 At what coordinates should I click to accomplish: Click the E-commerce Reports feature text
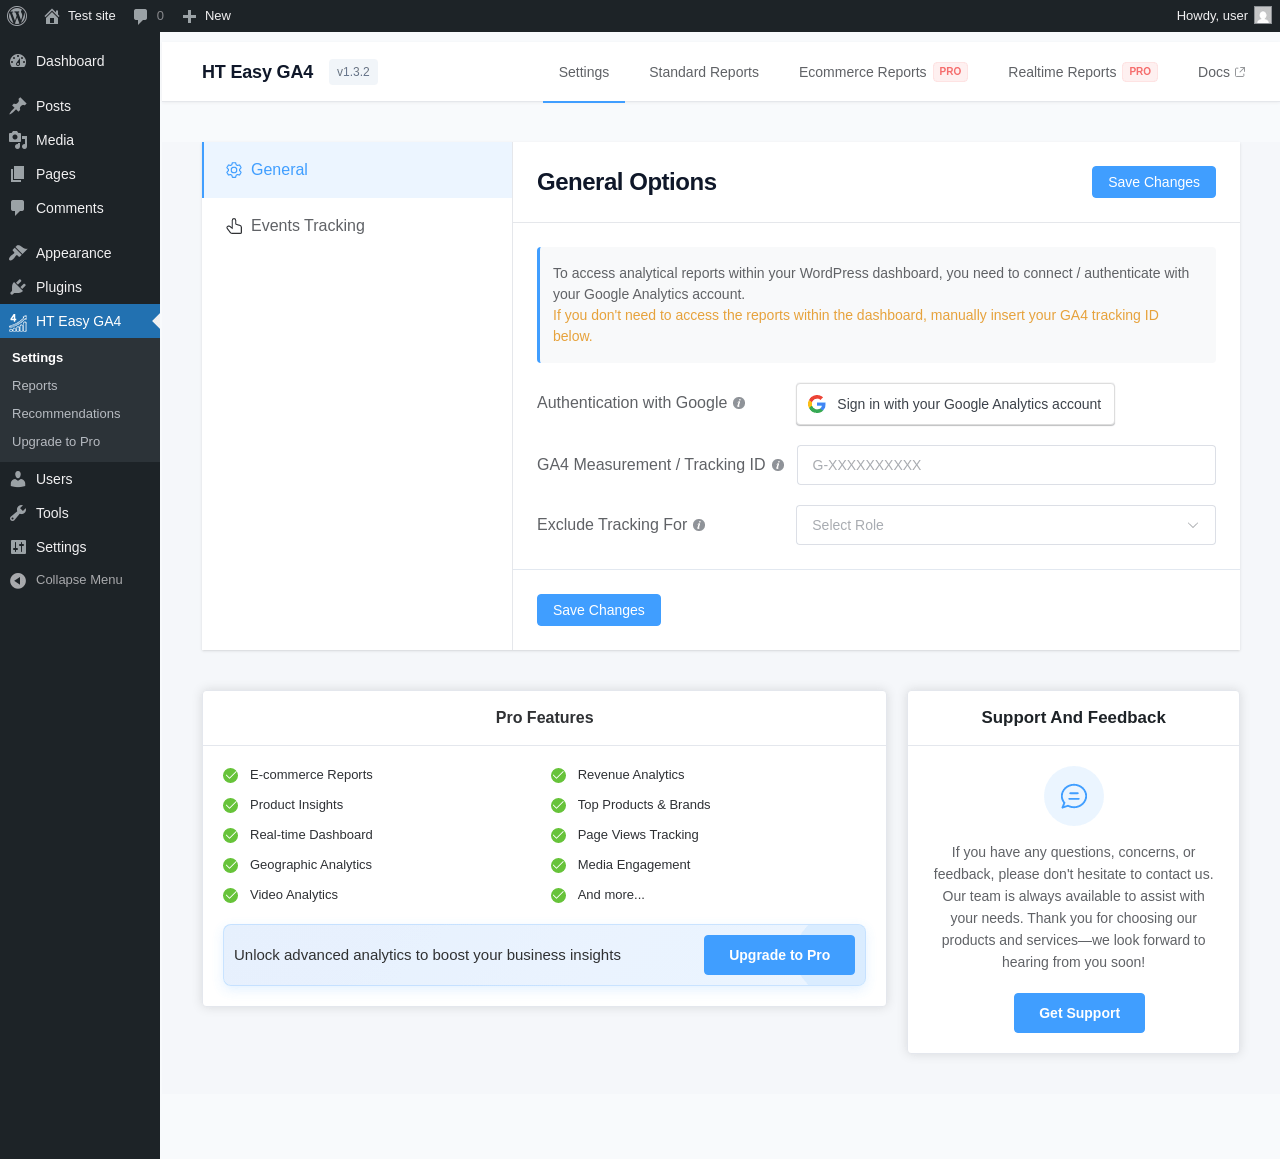point(311,775)
